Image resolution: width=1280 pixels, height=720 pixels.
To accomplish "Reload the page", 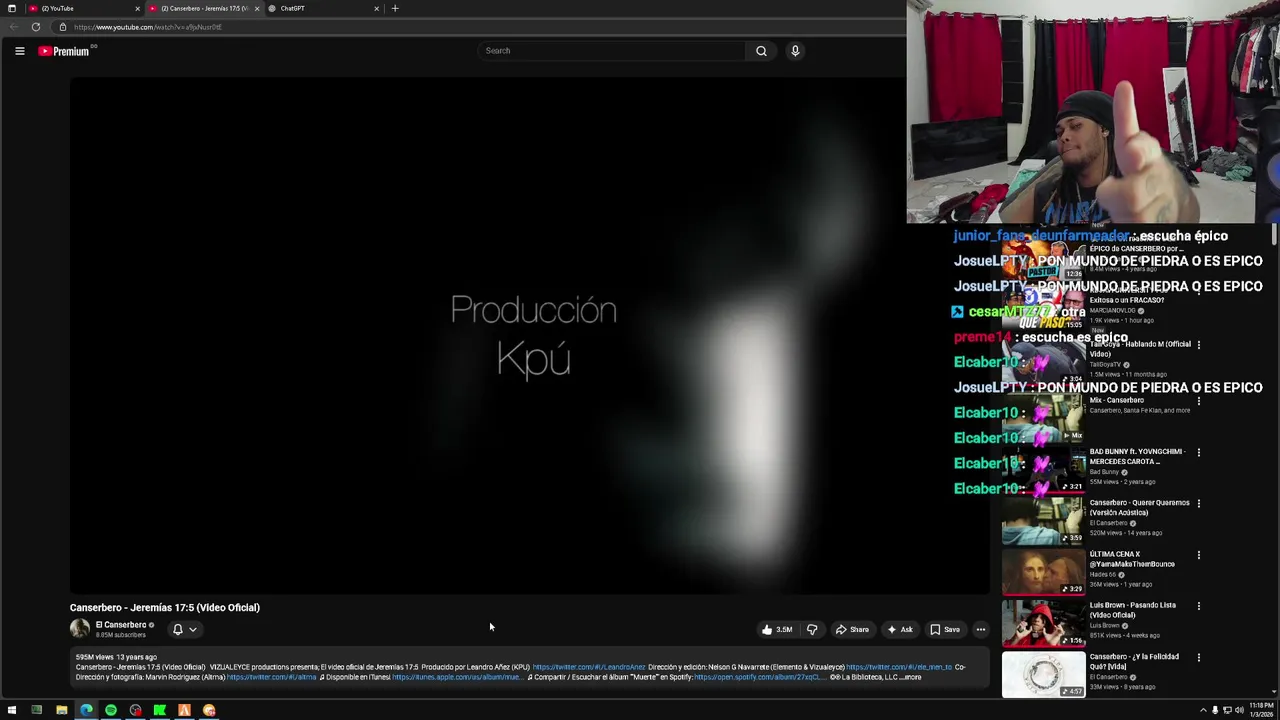I will pyautogui.click(x=36, y=27).
